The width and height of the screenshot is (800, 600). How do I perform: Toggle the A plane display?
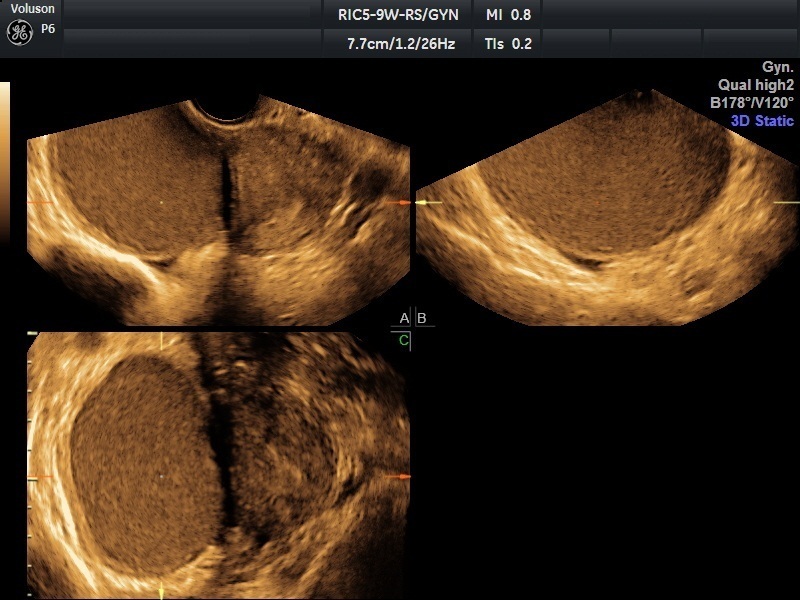pyautogui.click(x=402, y=320)
